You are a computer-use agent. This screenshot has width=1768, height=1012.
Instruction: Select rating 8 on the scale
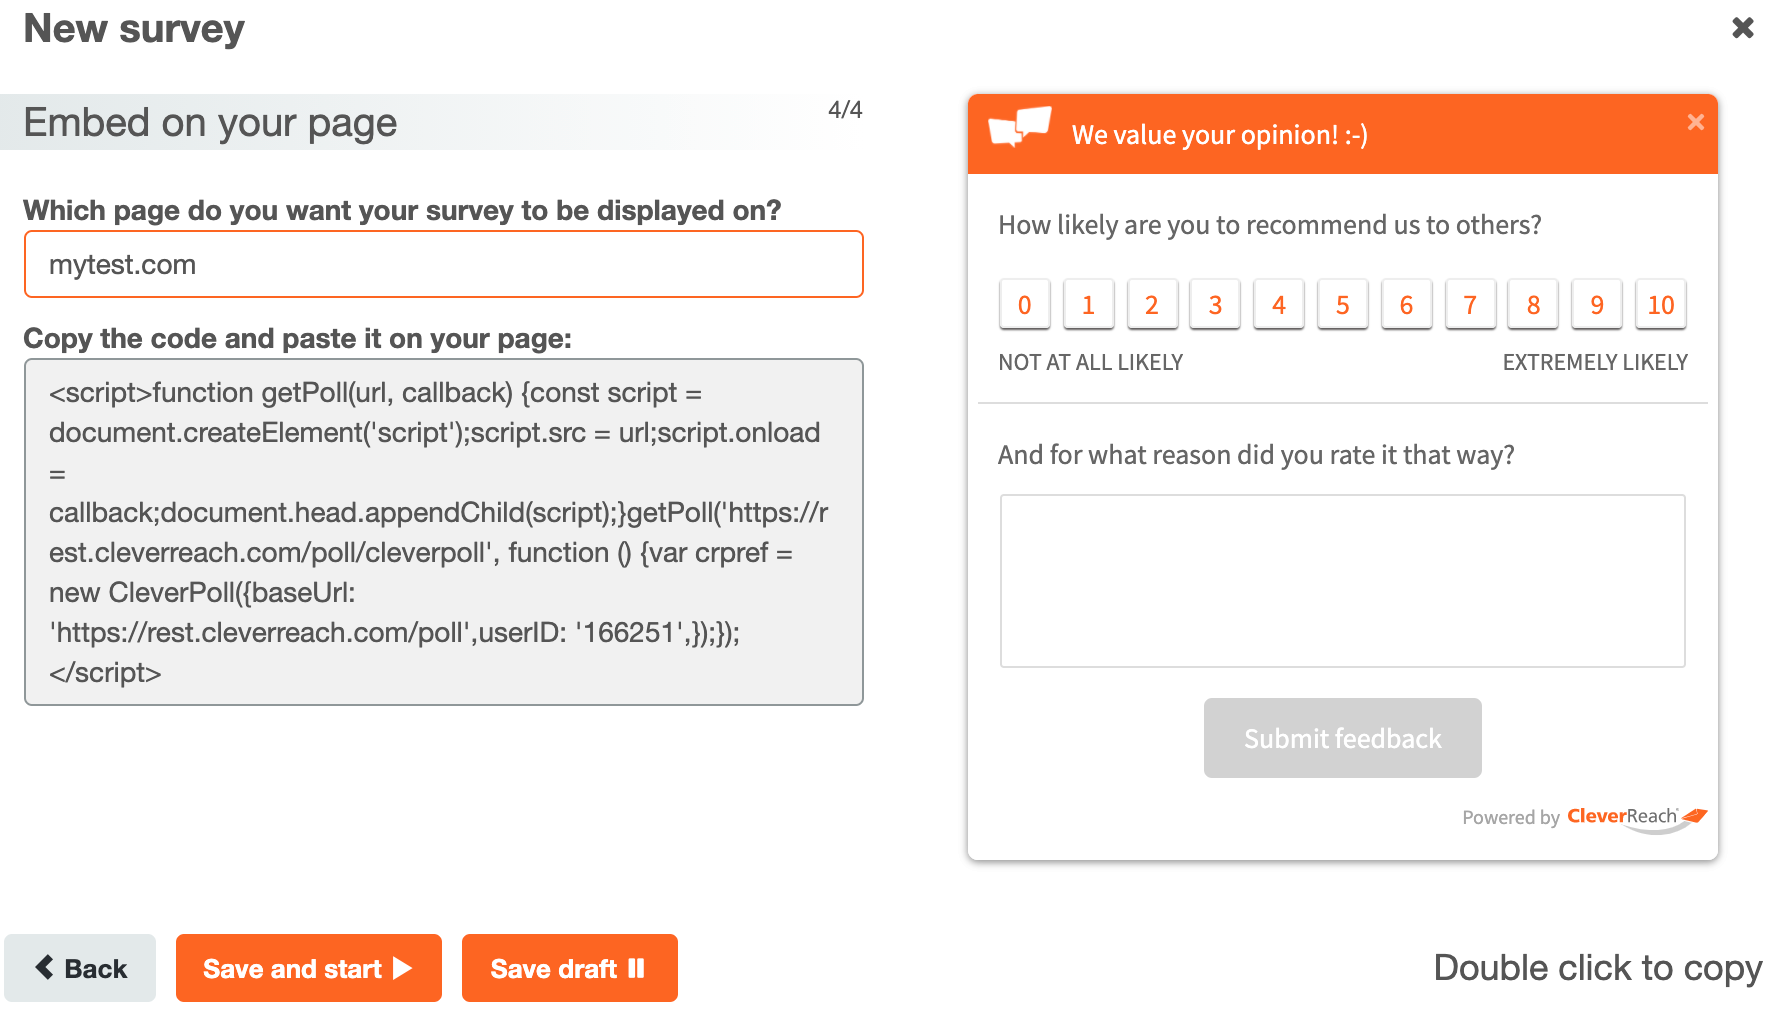(x=1533, y=305)
